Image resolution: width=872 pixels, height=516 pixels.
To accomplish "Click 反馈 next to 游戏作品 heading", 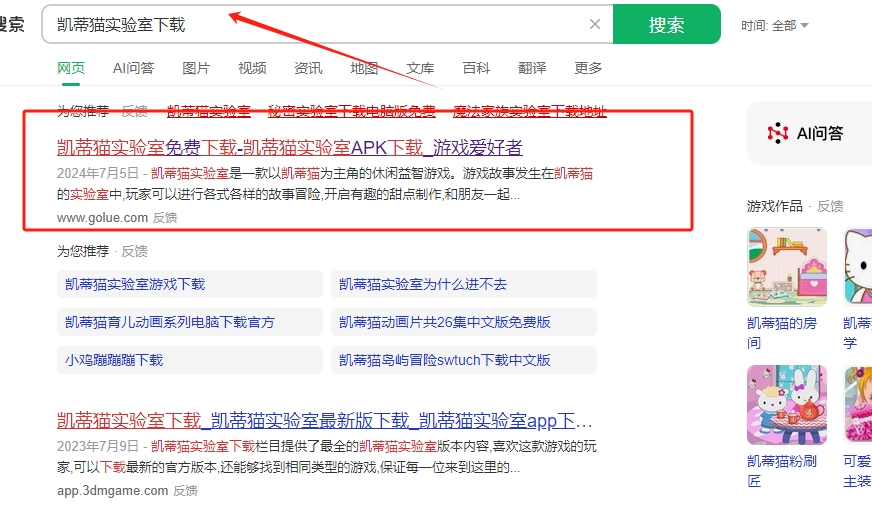I will 830,206.
